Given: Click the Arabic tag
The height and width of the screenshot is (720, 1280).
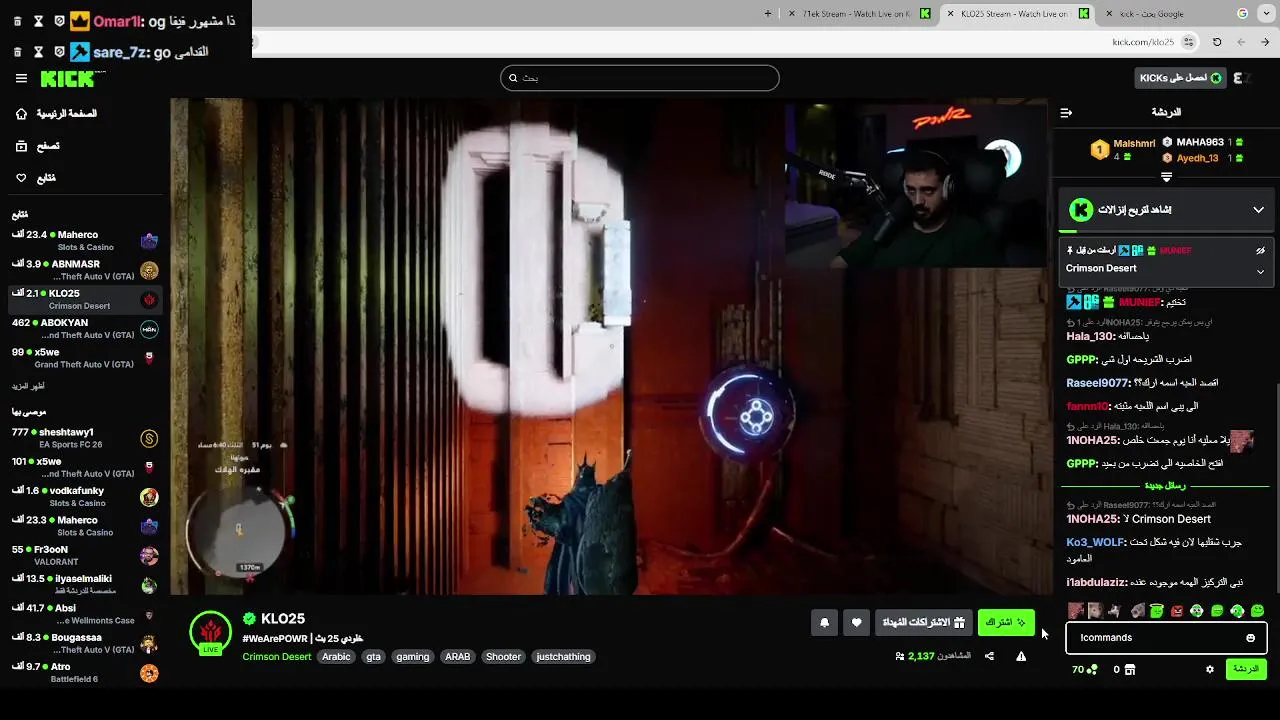Looking at the screenshot, I should point(336,657).
